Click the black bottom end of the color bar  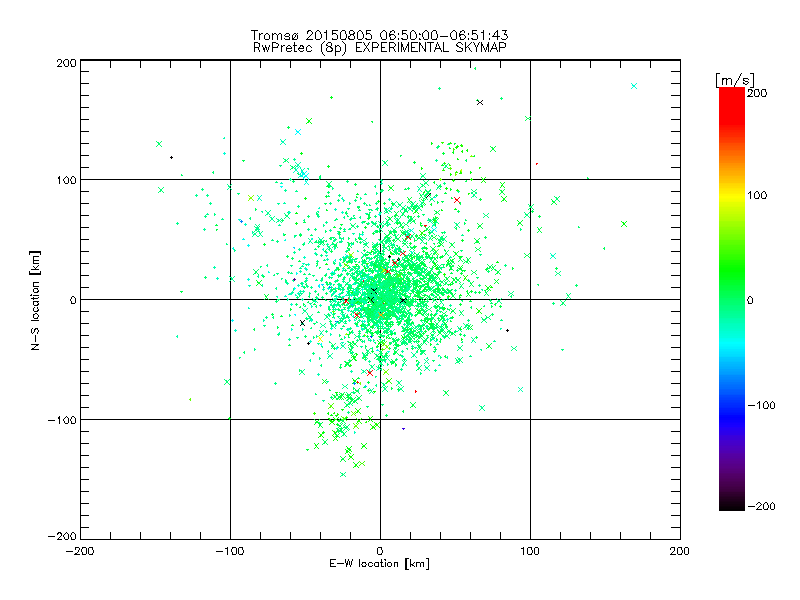click(x=732, y=505)
